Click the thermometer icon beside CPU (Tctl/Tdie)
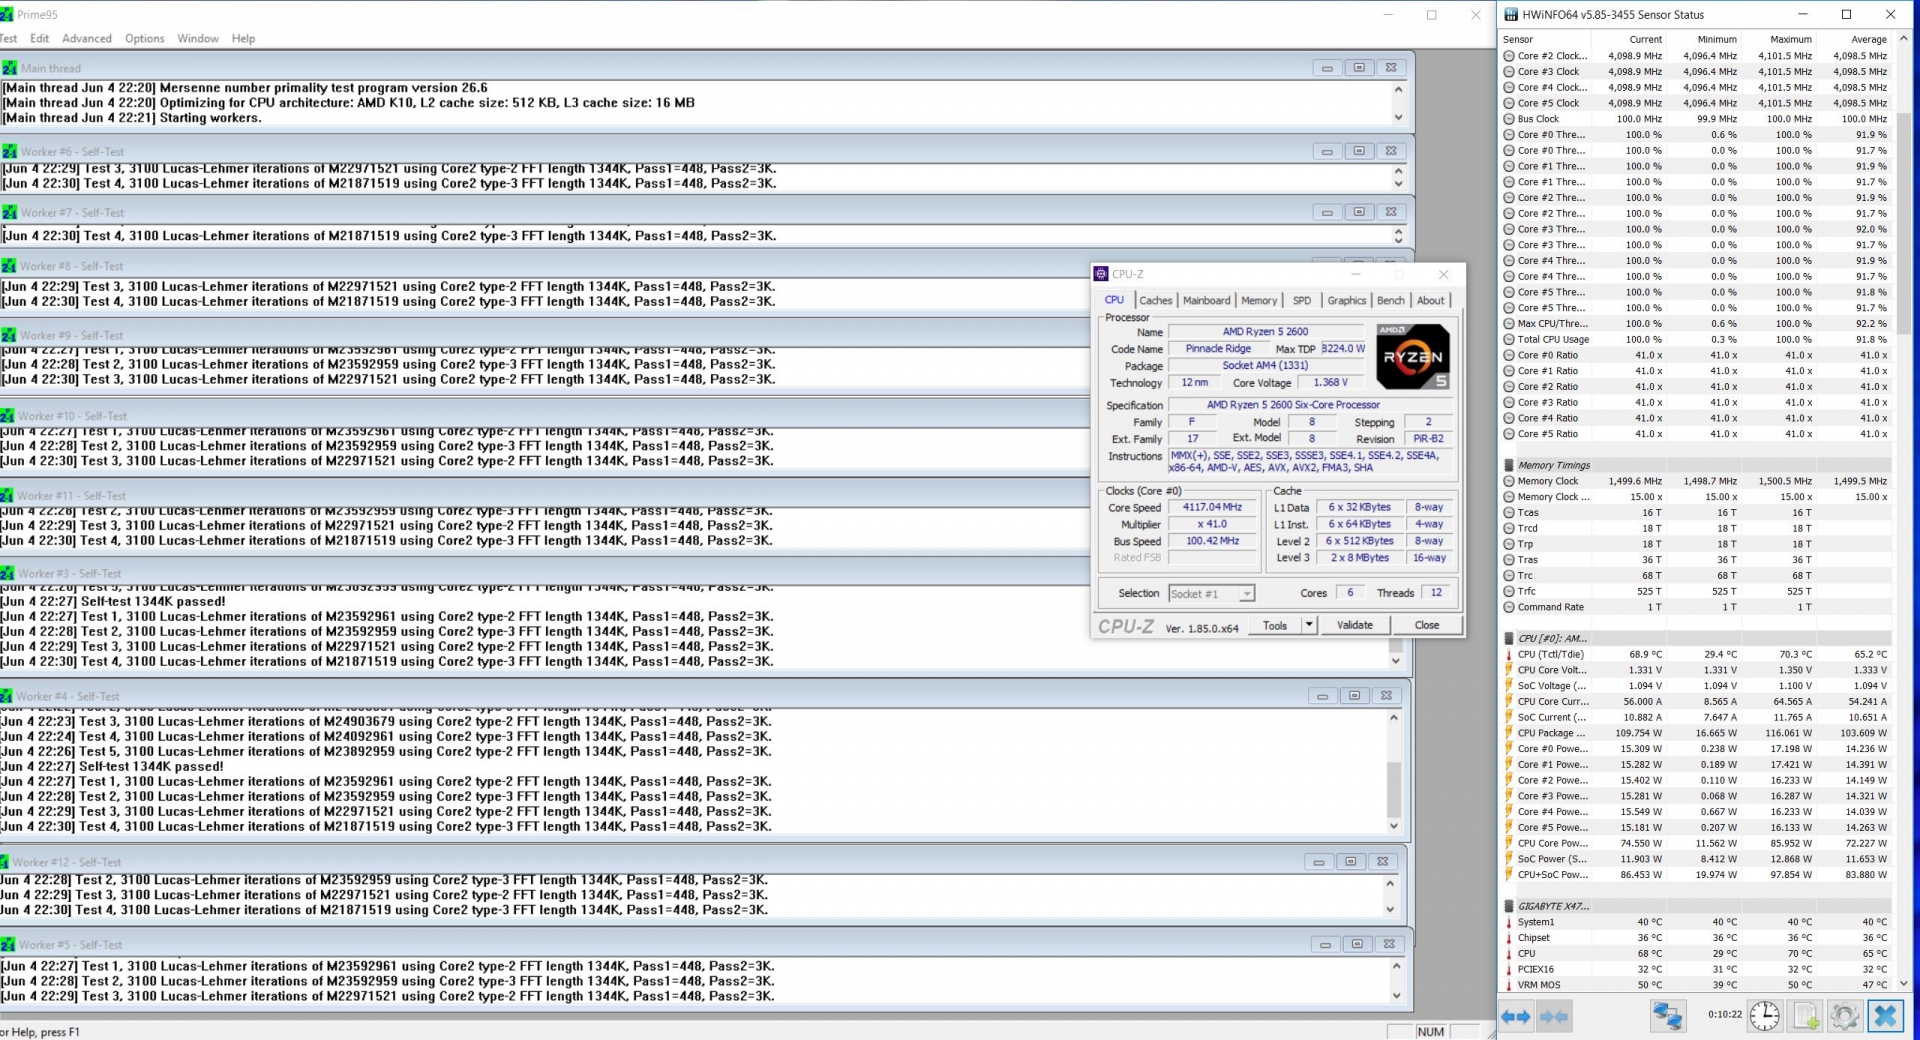 (1509, 654)
